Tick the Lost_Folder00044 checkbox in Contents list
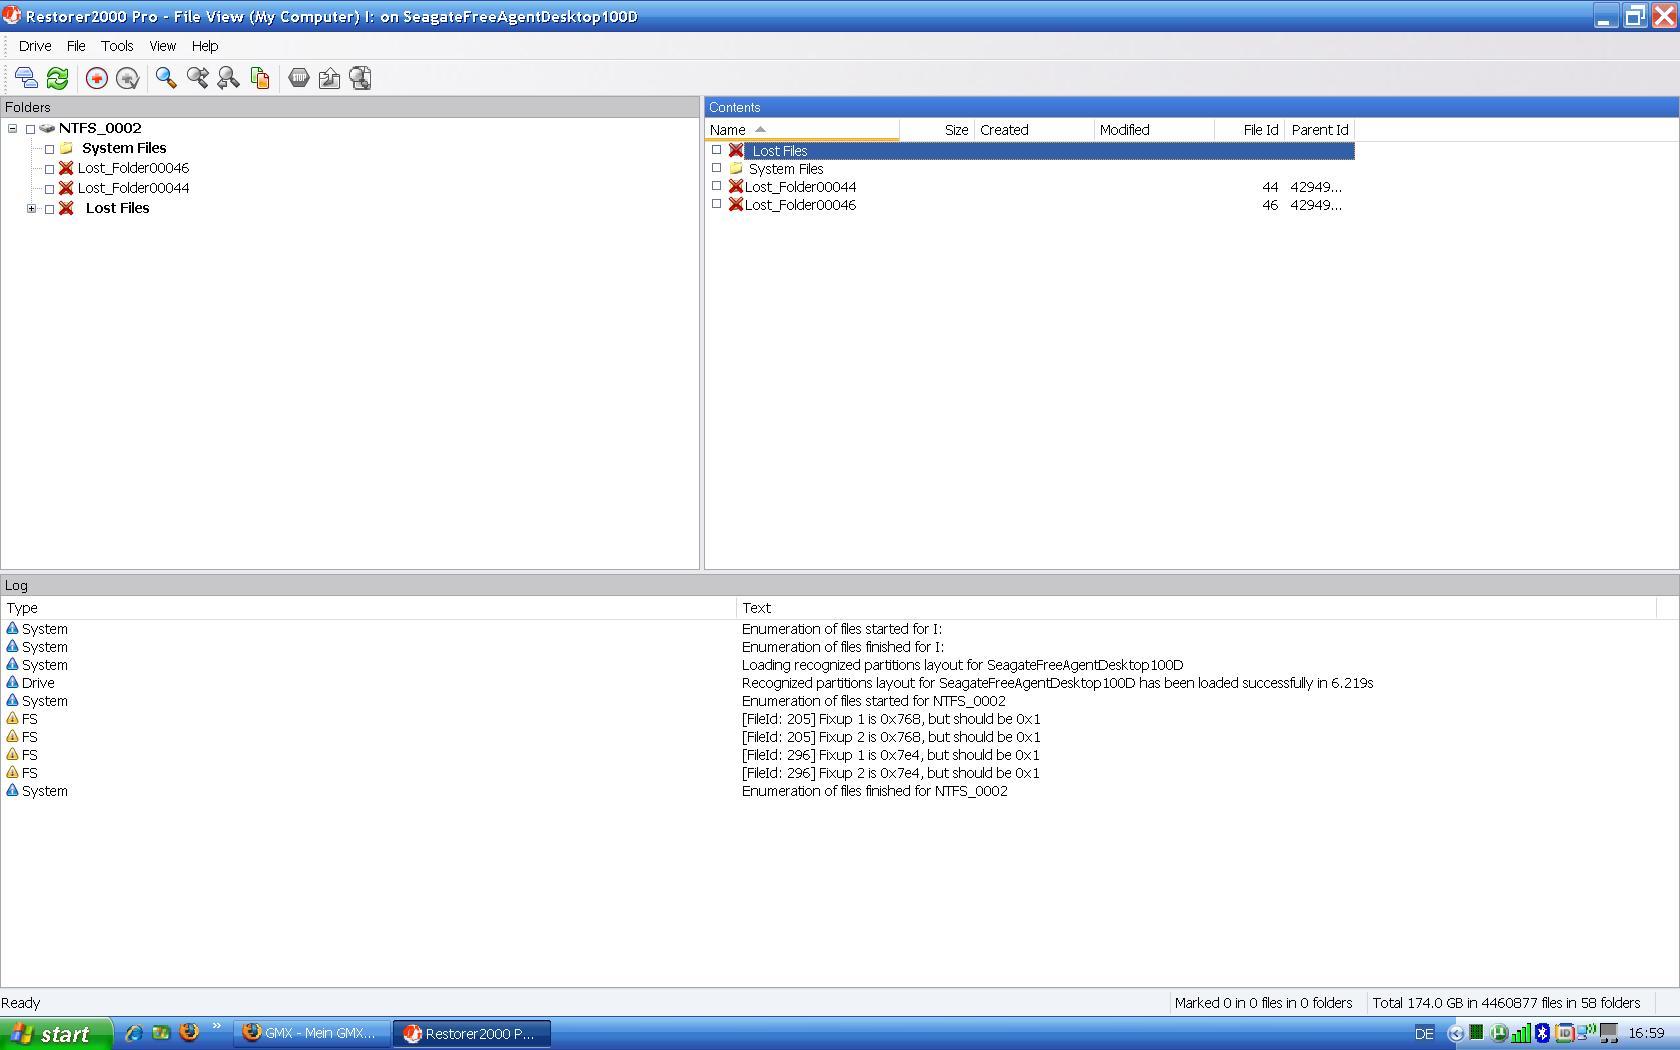 pyautogui.click(x=716, y=186)
